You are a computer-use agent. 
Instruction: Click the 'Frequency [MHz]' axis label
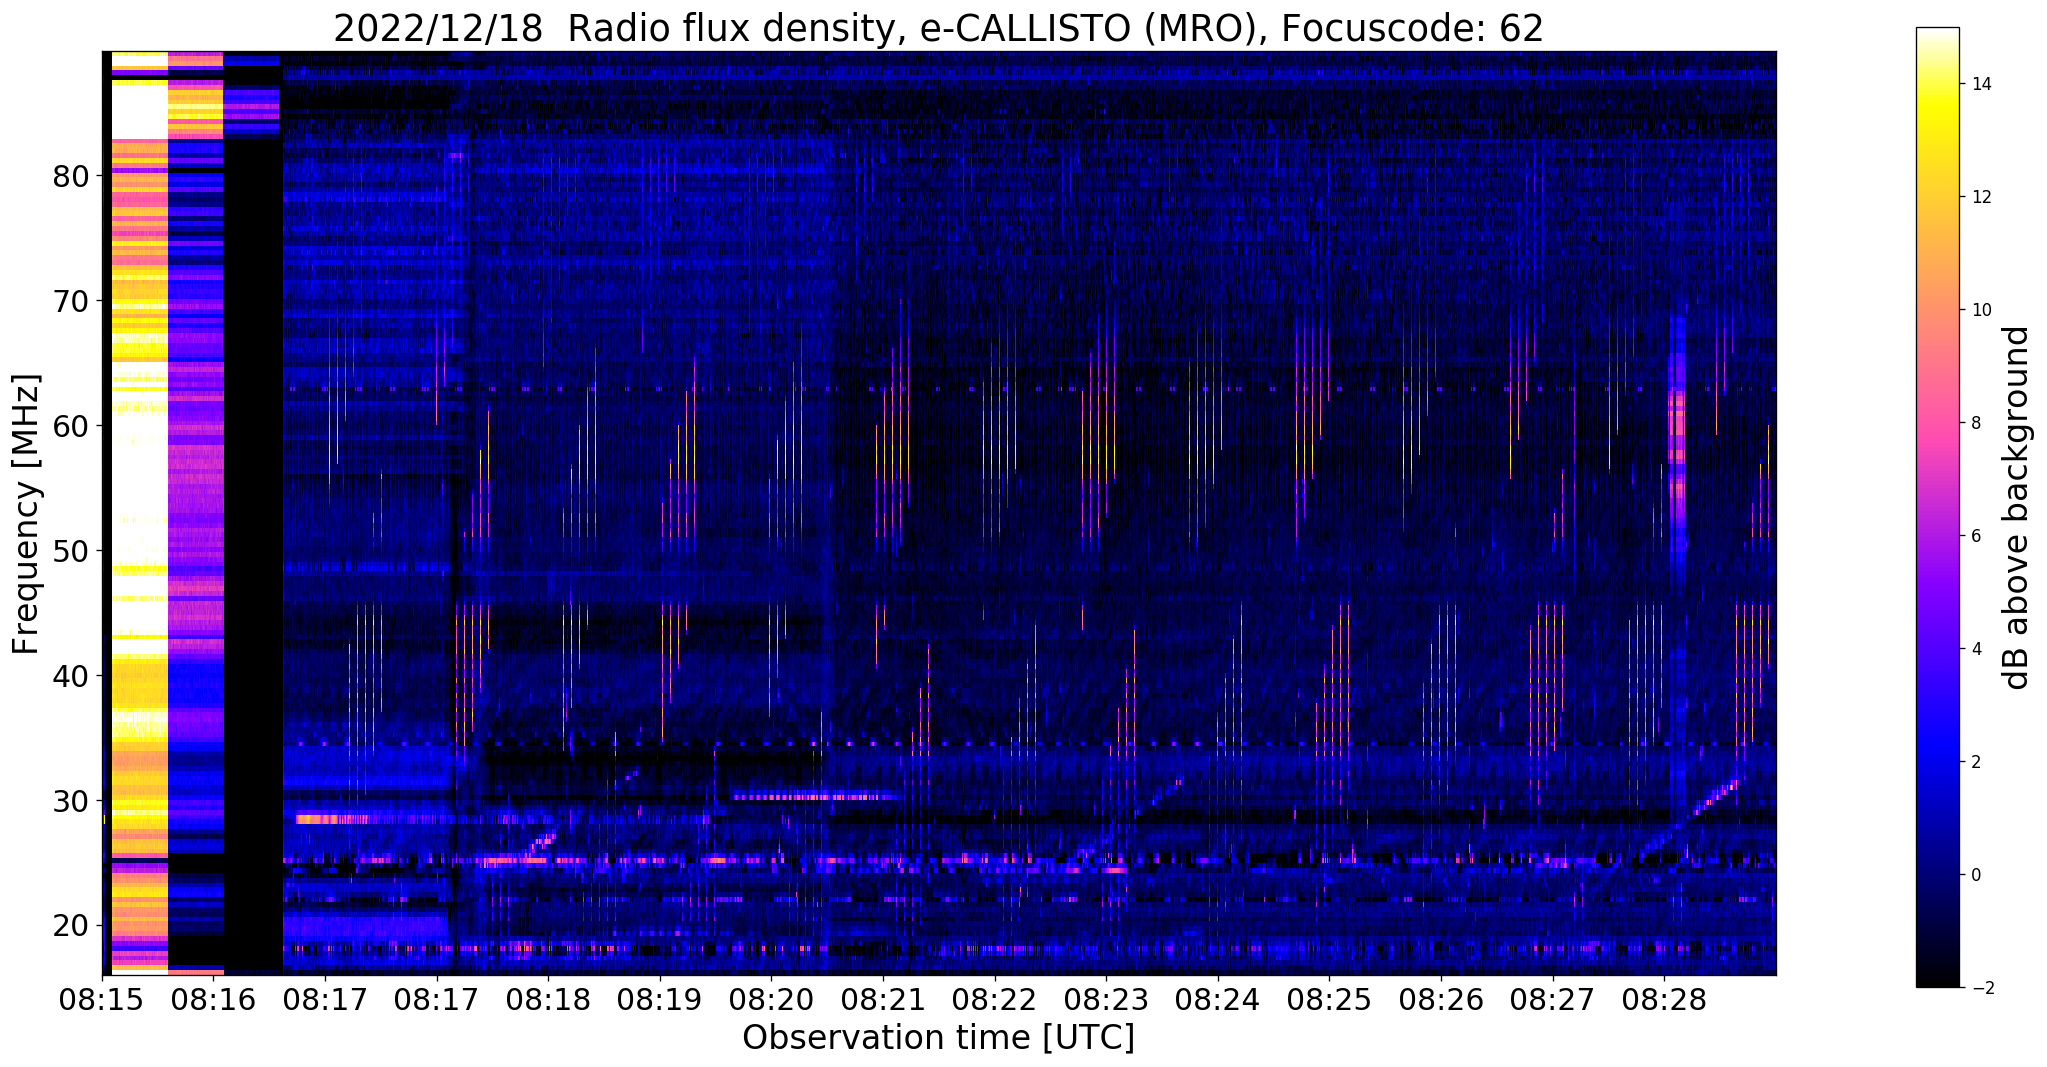pos(27,514)
